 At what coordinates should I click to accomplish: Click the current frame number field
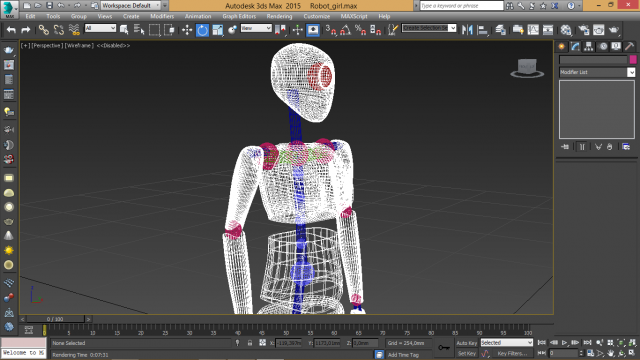pos(563,353)
